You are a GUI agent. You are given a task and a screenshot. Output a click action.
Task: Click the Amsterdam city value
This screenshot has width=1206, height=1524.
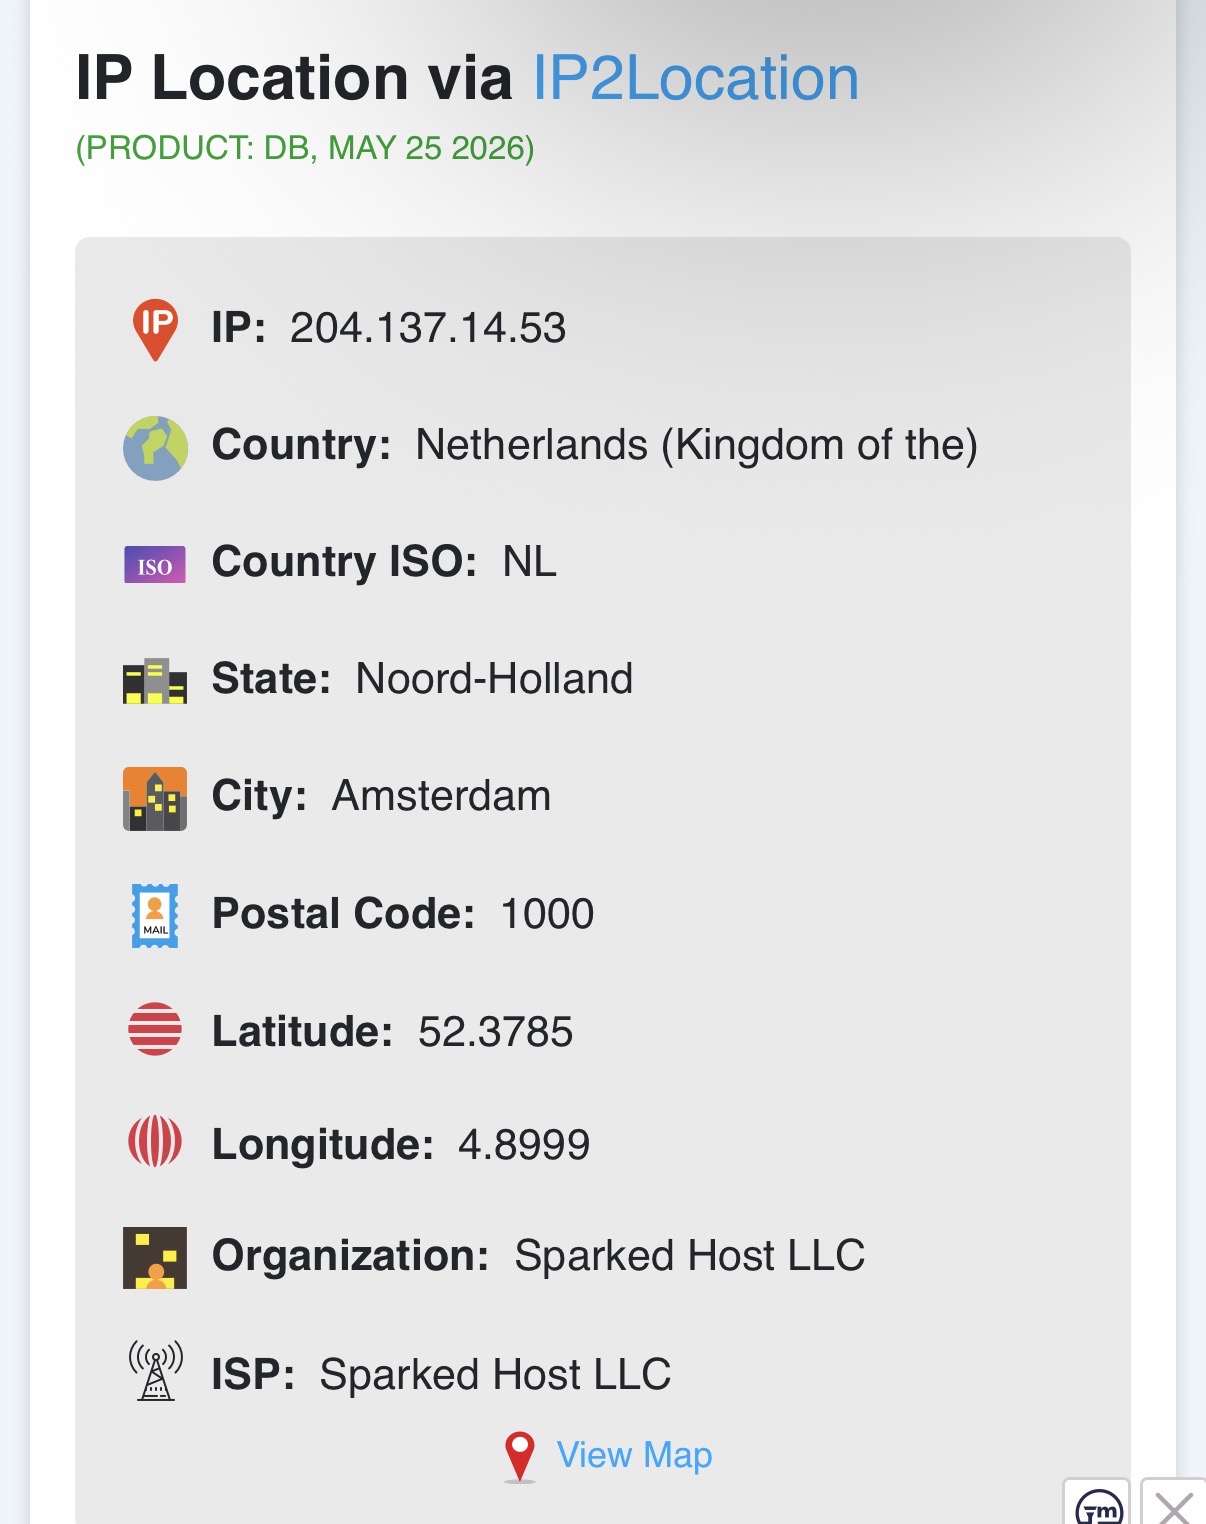pyautogui.click(x=441, y=796)
